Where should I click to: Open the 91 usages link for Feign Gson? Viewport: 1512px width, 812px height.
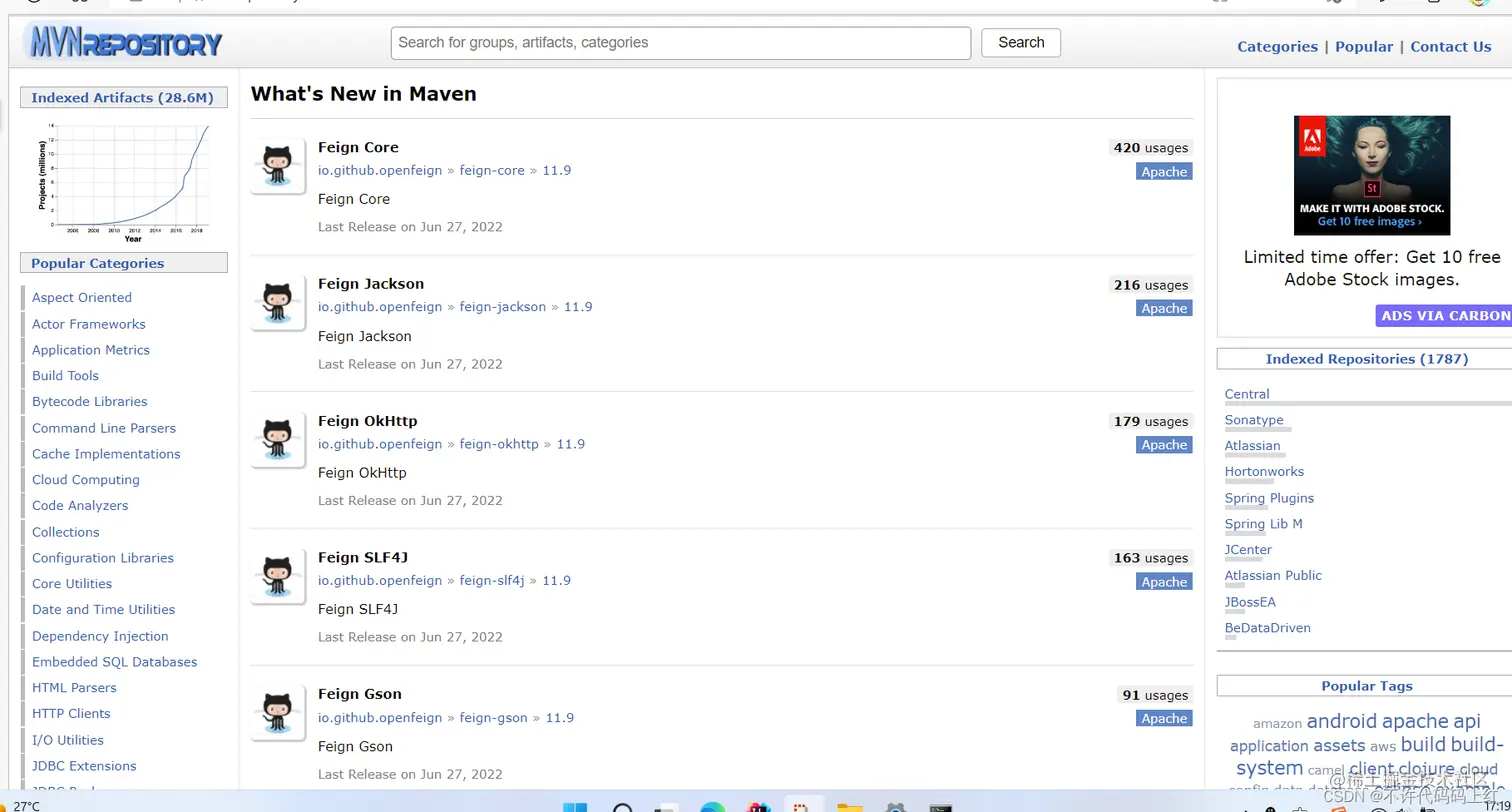click(1155, 695)
